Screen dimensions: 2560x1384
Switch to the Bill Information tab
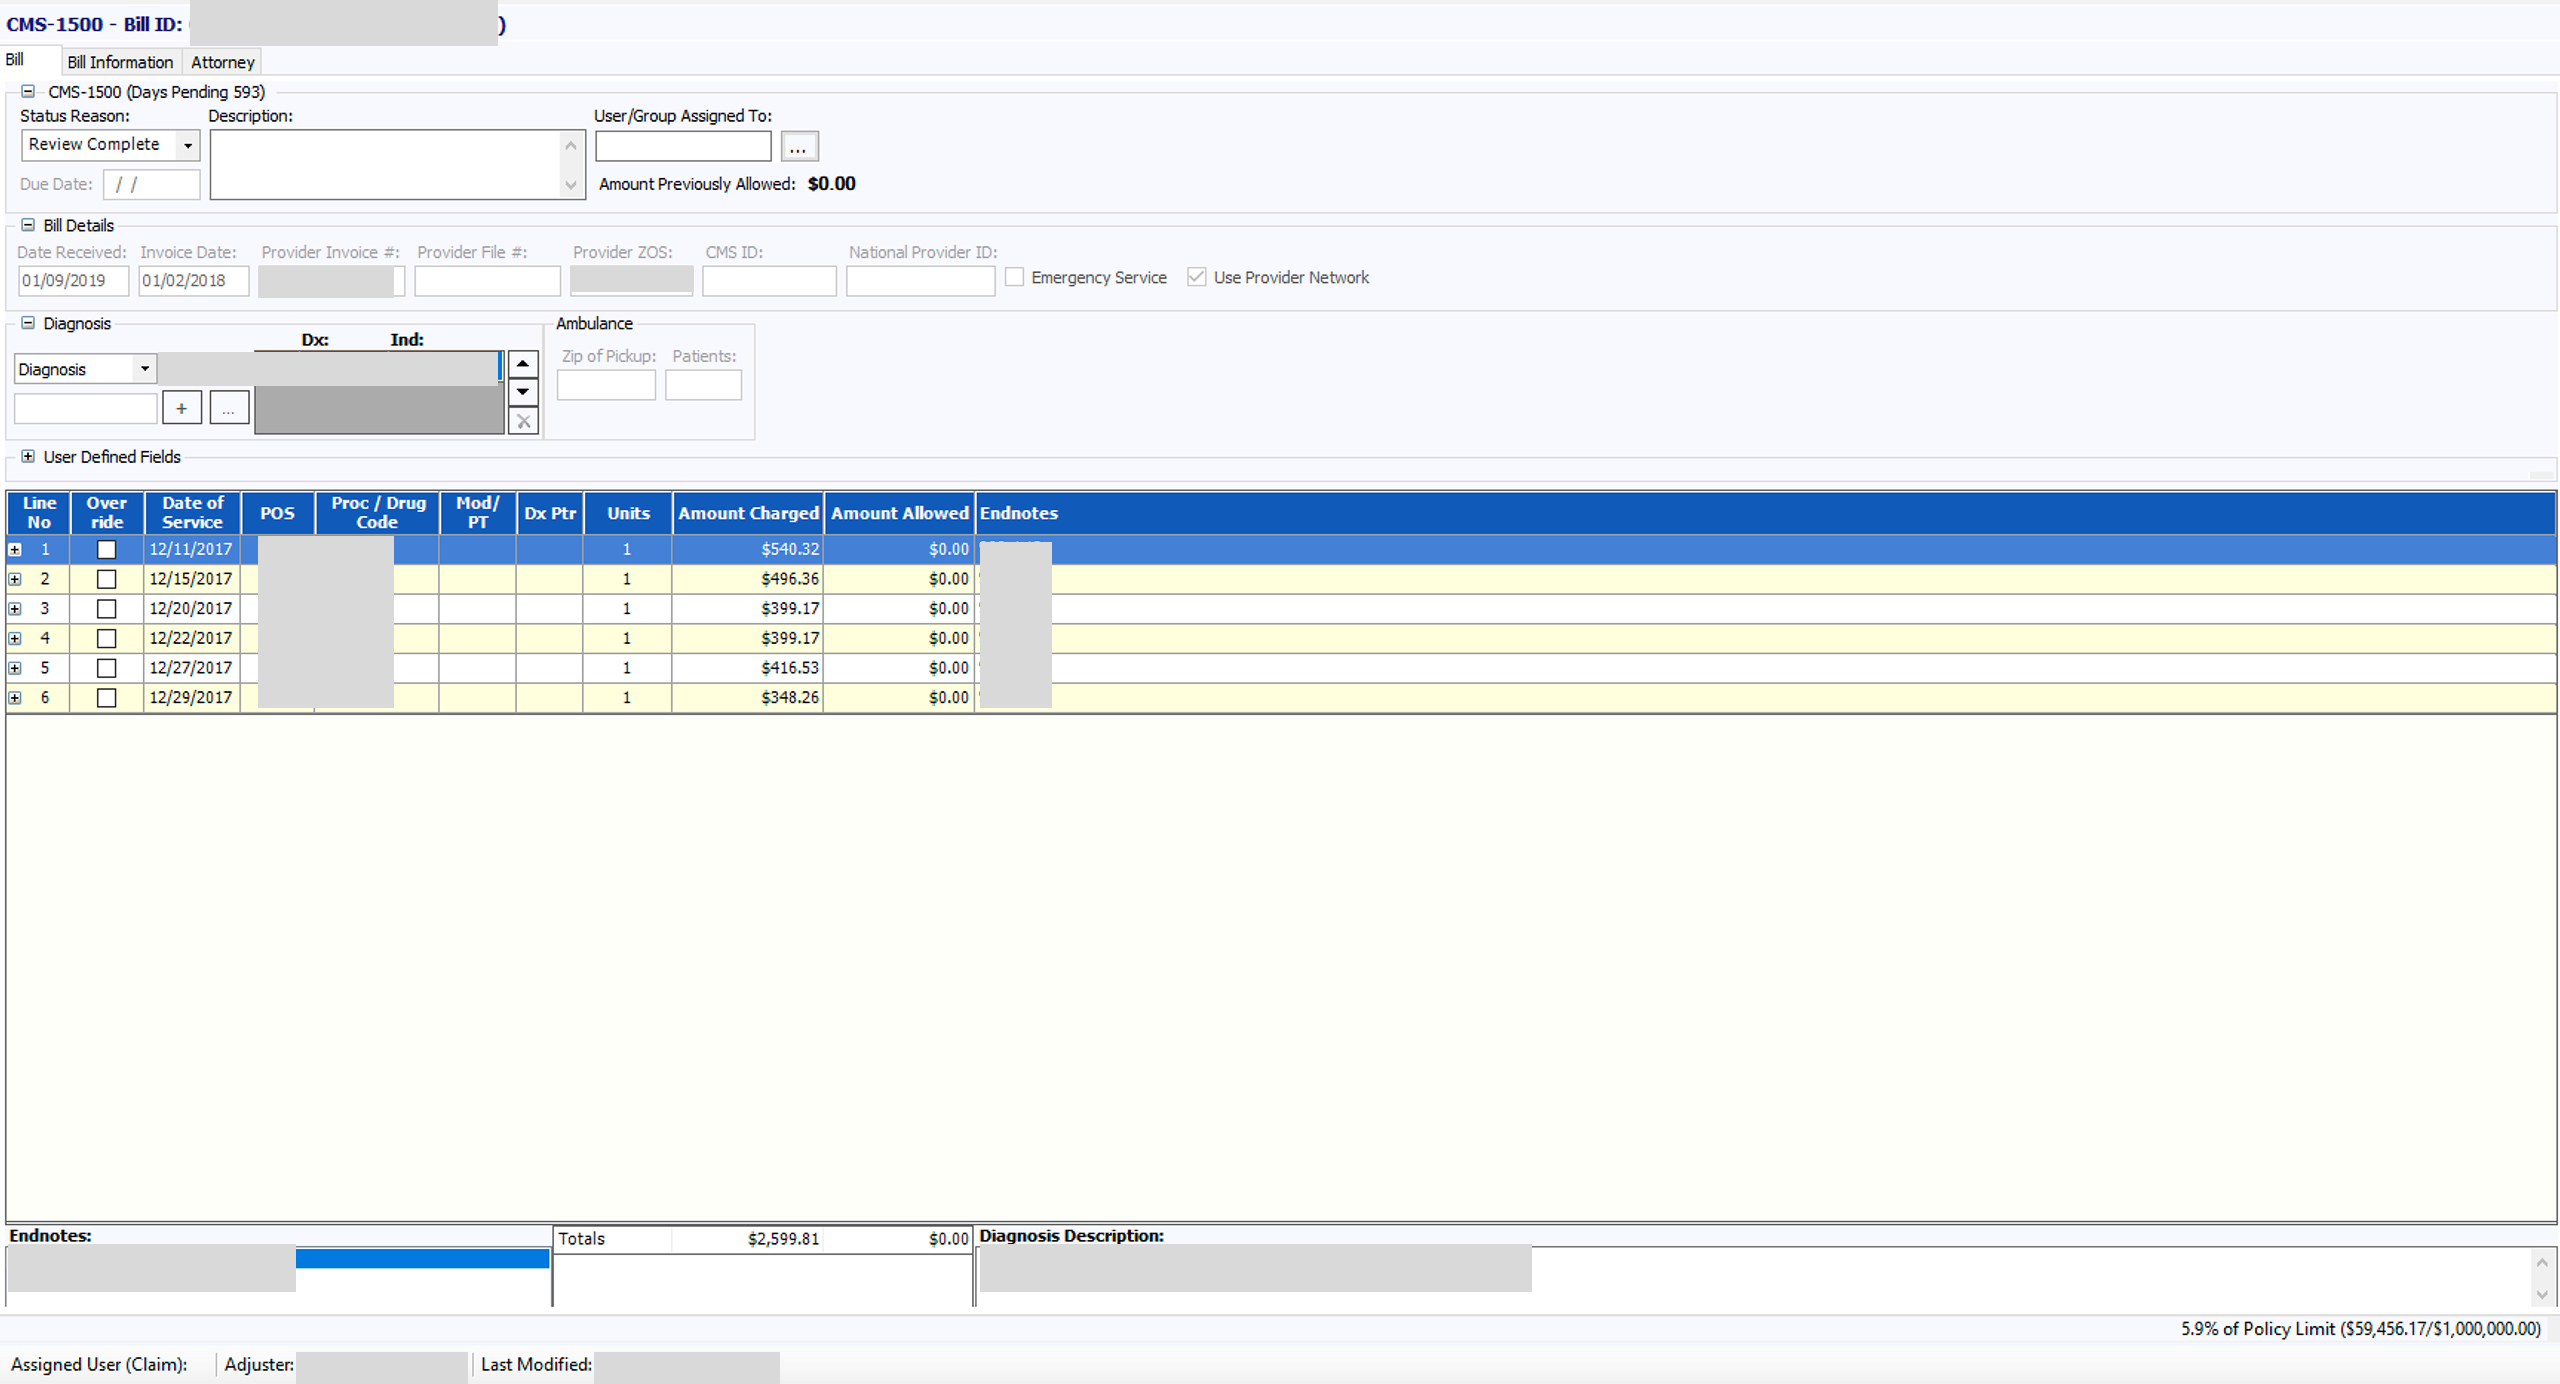coord(120,62)
